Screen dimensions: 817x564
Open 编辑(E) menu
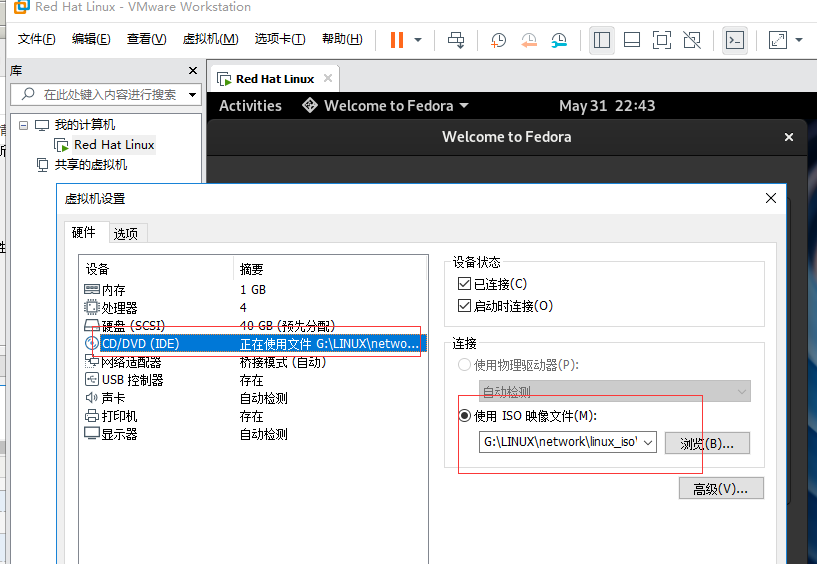[91, 39]
